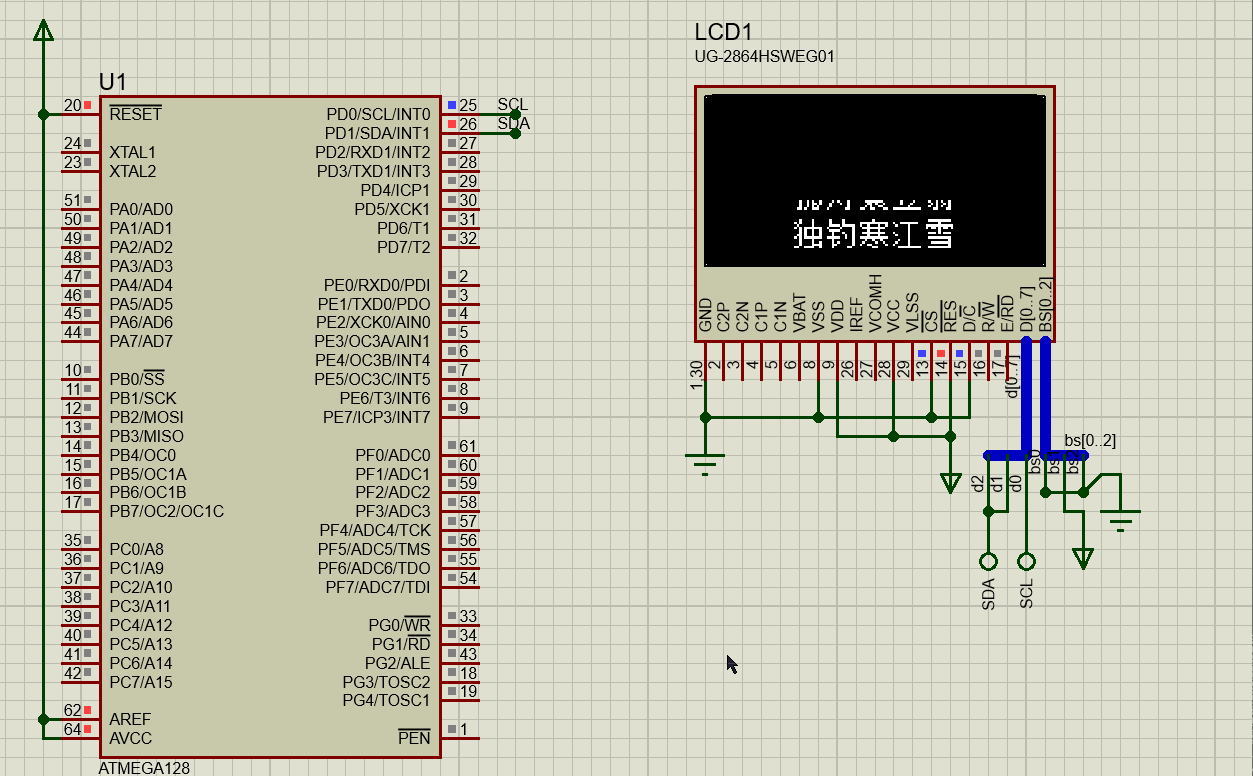The width and height of the screenshot is (1253, 776).
Task: Select the U1 component reference label
Action: pos(113,82)
